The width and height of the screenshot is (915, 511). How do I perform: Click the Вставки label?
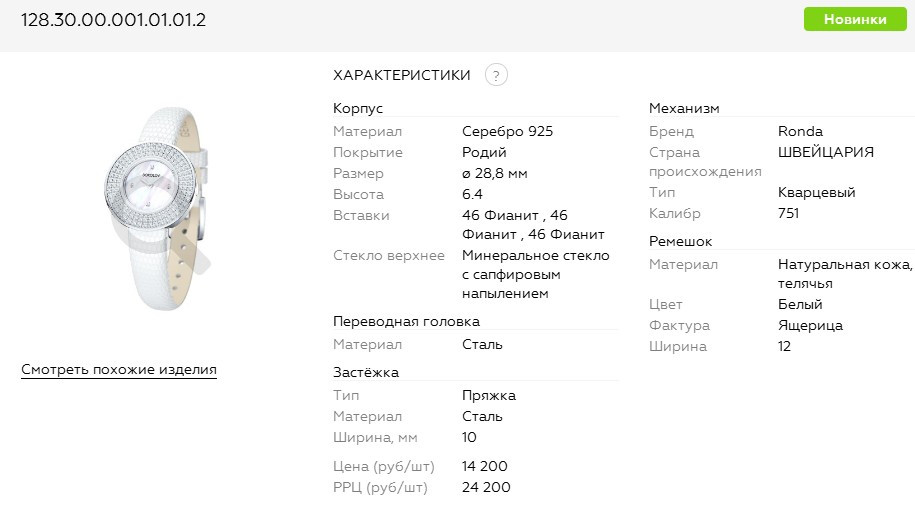coord(361,215)
